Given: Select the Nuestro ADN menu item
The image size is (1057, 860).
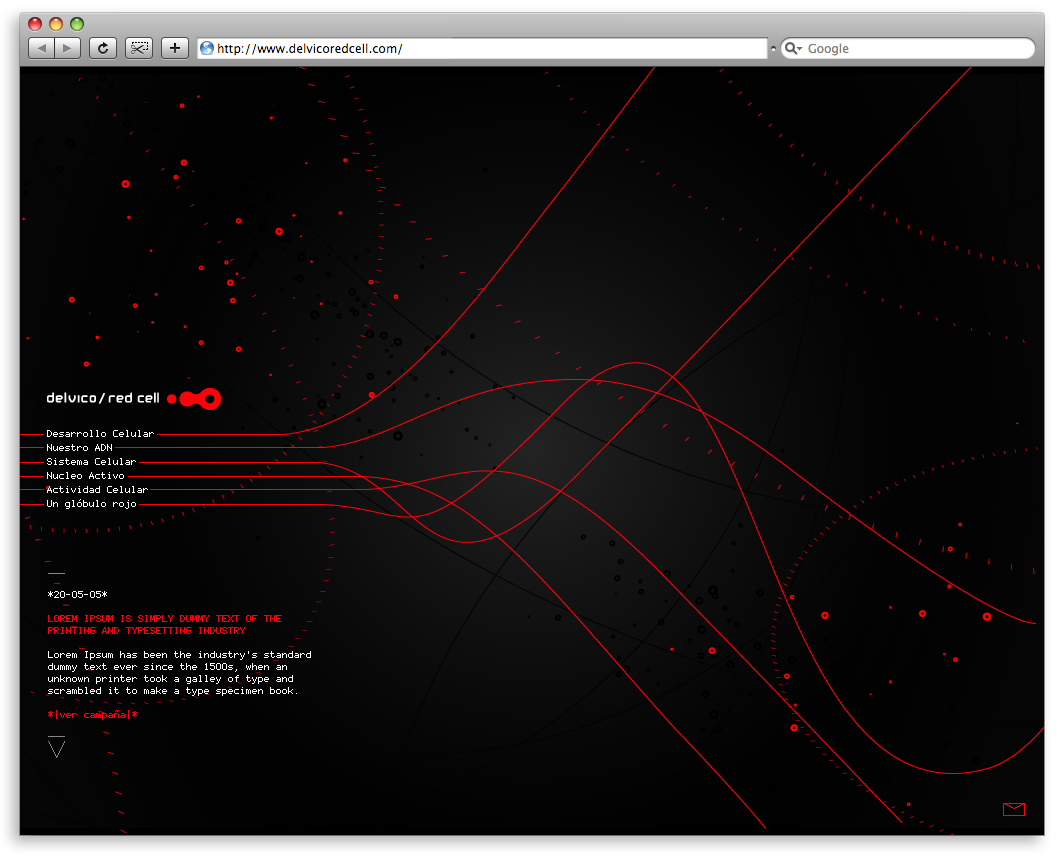Looking at the screenshot, I should pyautogui.click(x=79, y=448).
